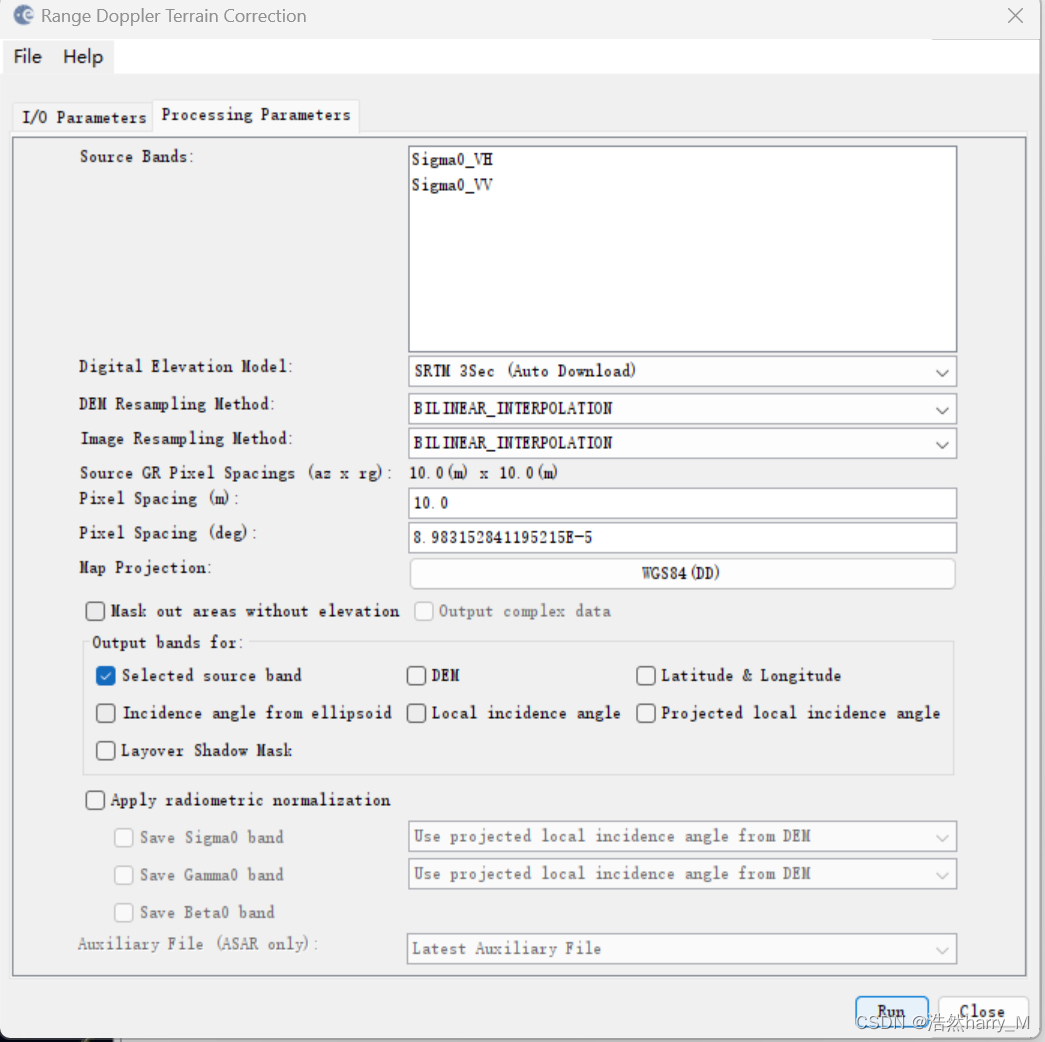Click the SNAP application icon in title bar
Screen dimensions: 1045x1042
pyautogui.click(x=23, y=16)
